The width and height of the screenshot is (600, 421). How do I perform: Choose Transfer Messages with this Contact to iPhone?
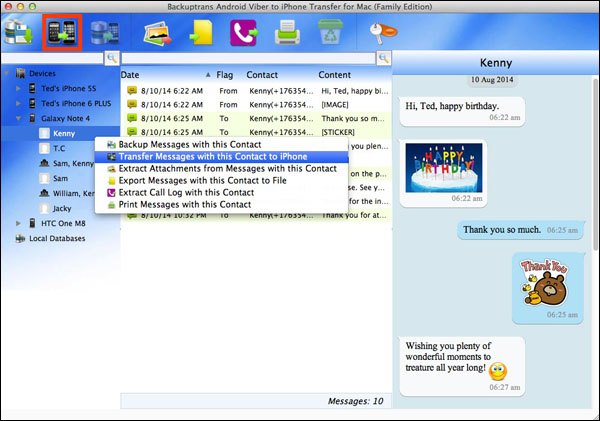click(222, 157)
